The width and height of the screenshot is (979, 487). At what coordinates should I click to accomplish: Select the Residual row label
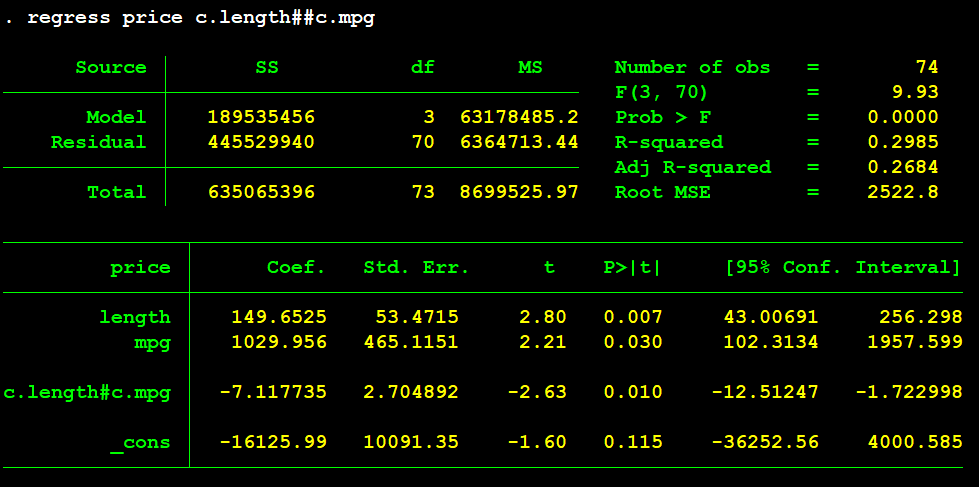tap(98, 142)
